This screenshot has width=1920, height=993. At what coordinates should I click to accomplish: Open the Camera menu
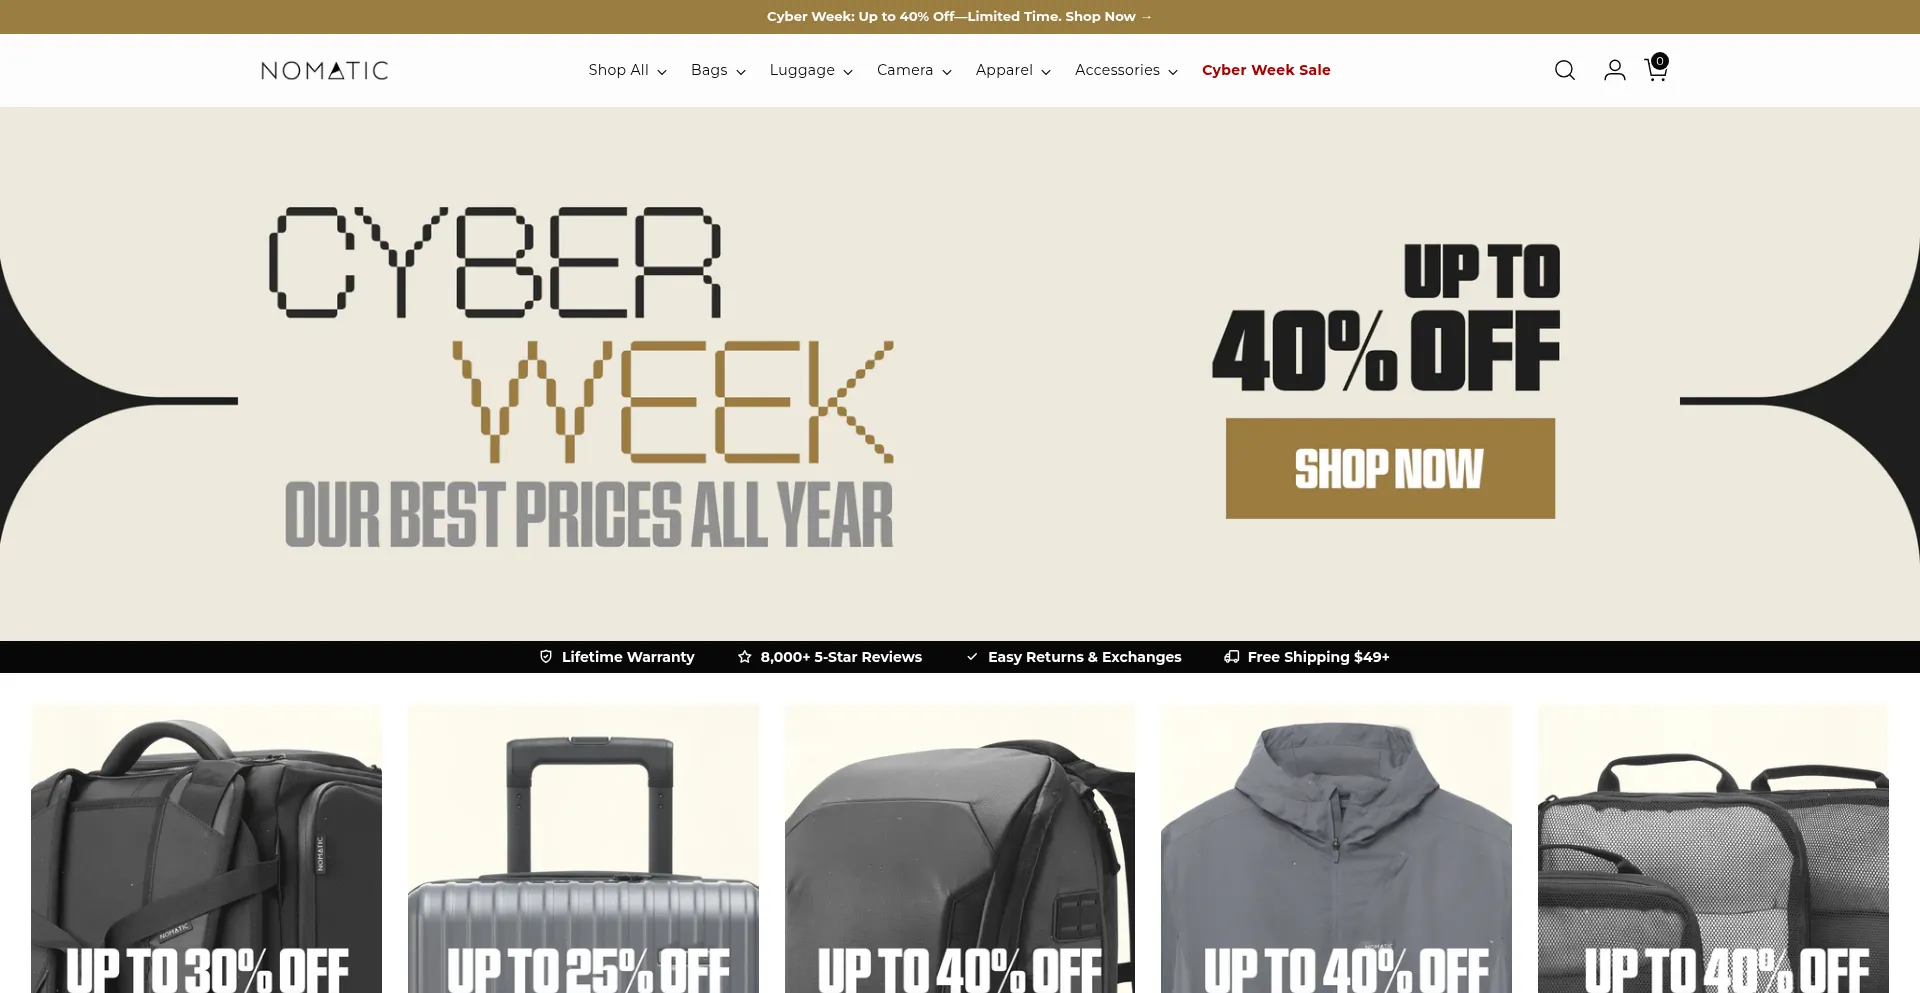(x=914, y=70)
